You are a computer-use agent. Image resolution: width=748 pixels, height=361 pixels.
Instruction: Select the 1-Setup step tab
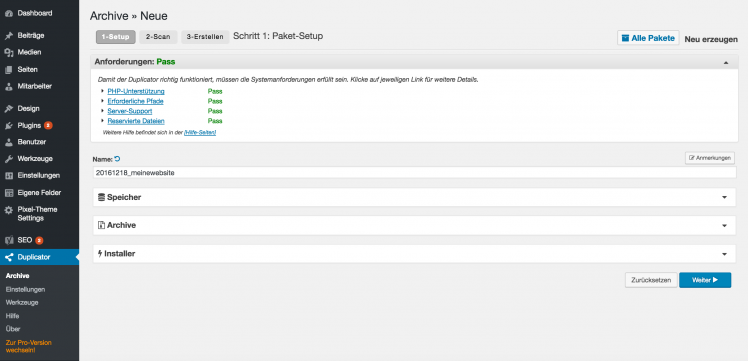coord(115,37)
